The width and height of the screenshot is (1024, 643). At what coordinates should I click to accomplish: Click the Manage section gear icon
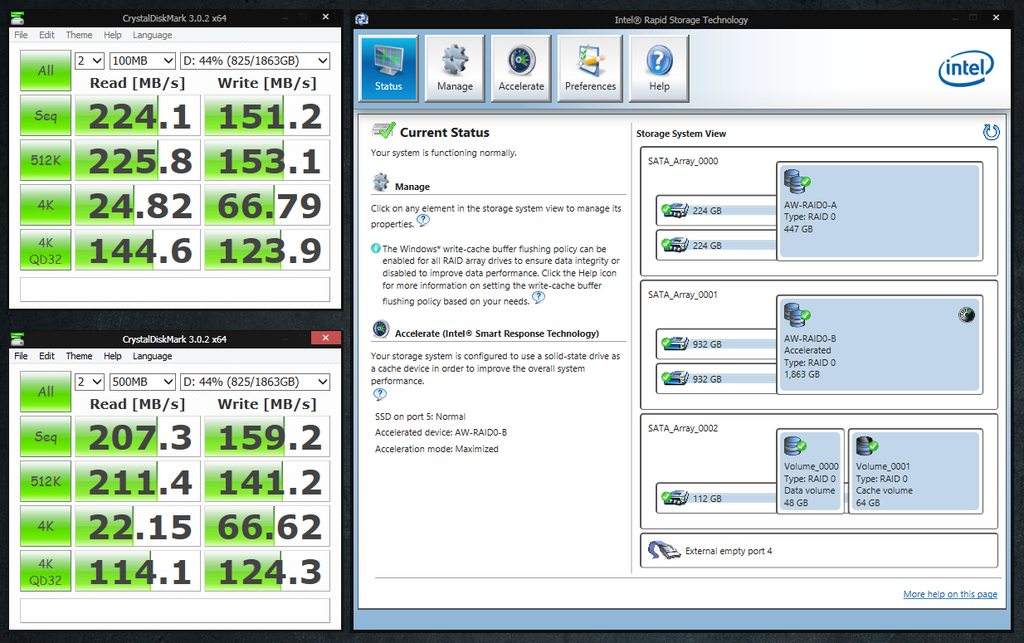381,183
